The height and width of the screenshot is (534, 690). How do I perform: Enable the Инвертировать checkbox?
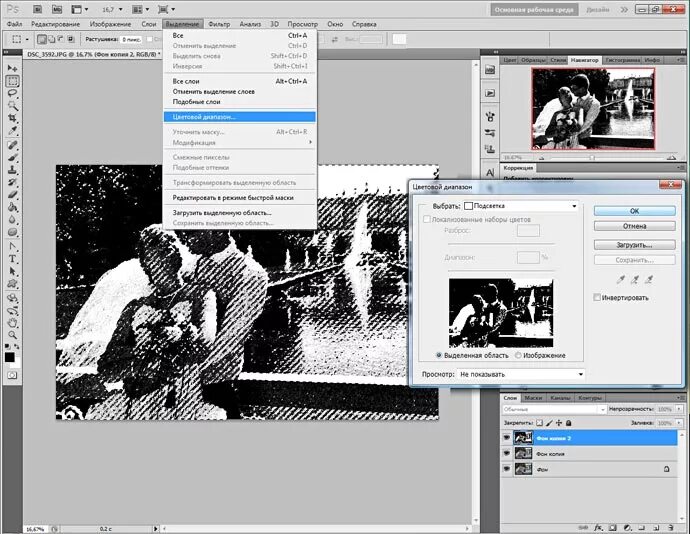[597, 298]
